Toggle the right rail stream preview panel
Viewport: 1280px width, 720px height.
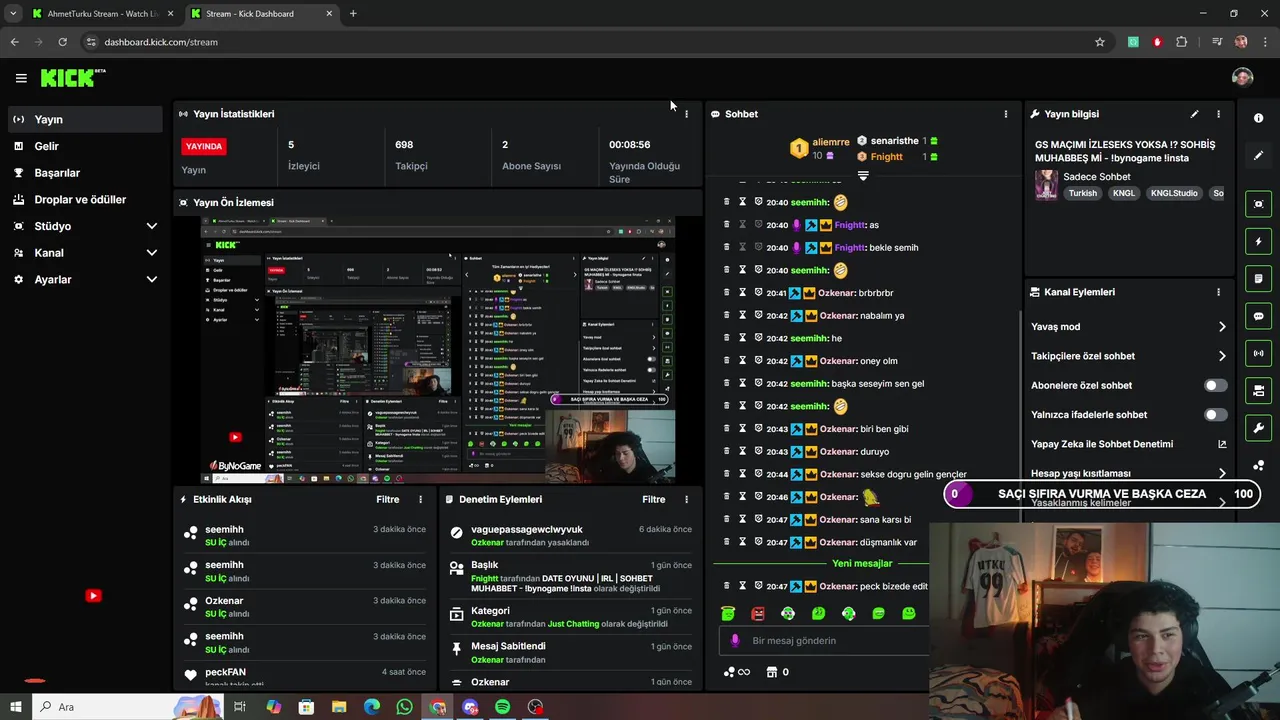pyautogui.click(x=1258, y=204)
